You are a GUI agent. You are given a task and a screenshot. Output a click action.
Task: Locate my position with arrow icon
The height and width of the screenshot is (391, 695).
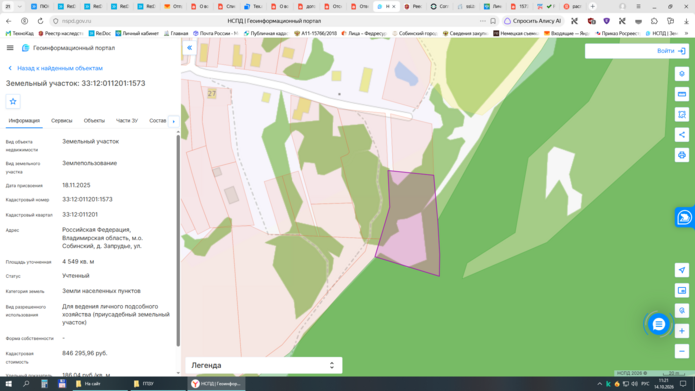click(682, 270)
